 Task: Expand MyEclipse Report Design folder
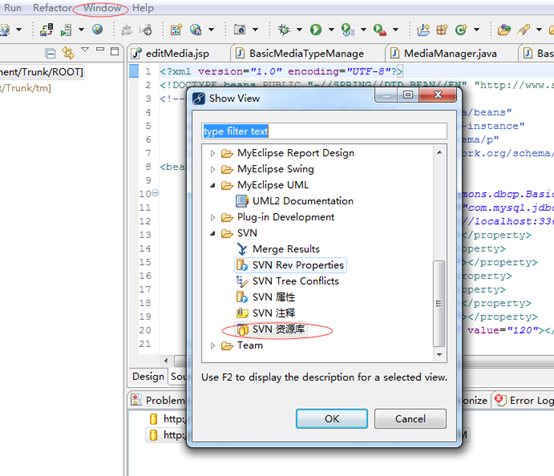tap(212, 153)
